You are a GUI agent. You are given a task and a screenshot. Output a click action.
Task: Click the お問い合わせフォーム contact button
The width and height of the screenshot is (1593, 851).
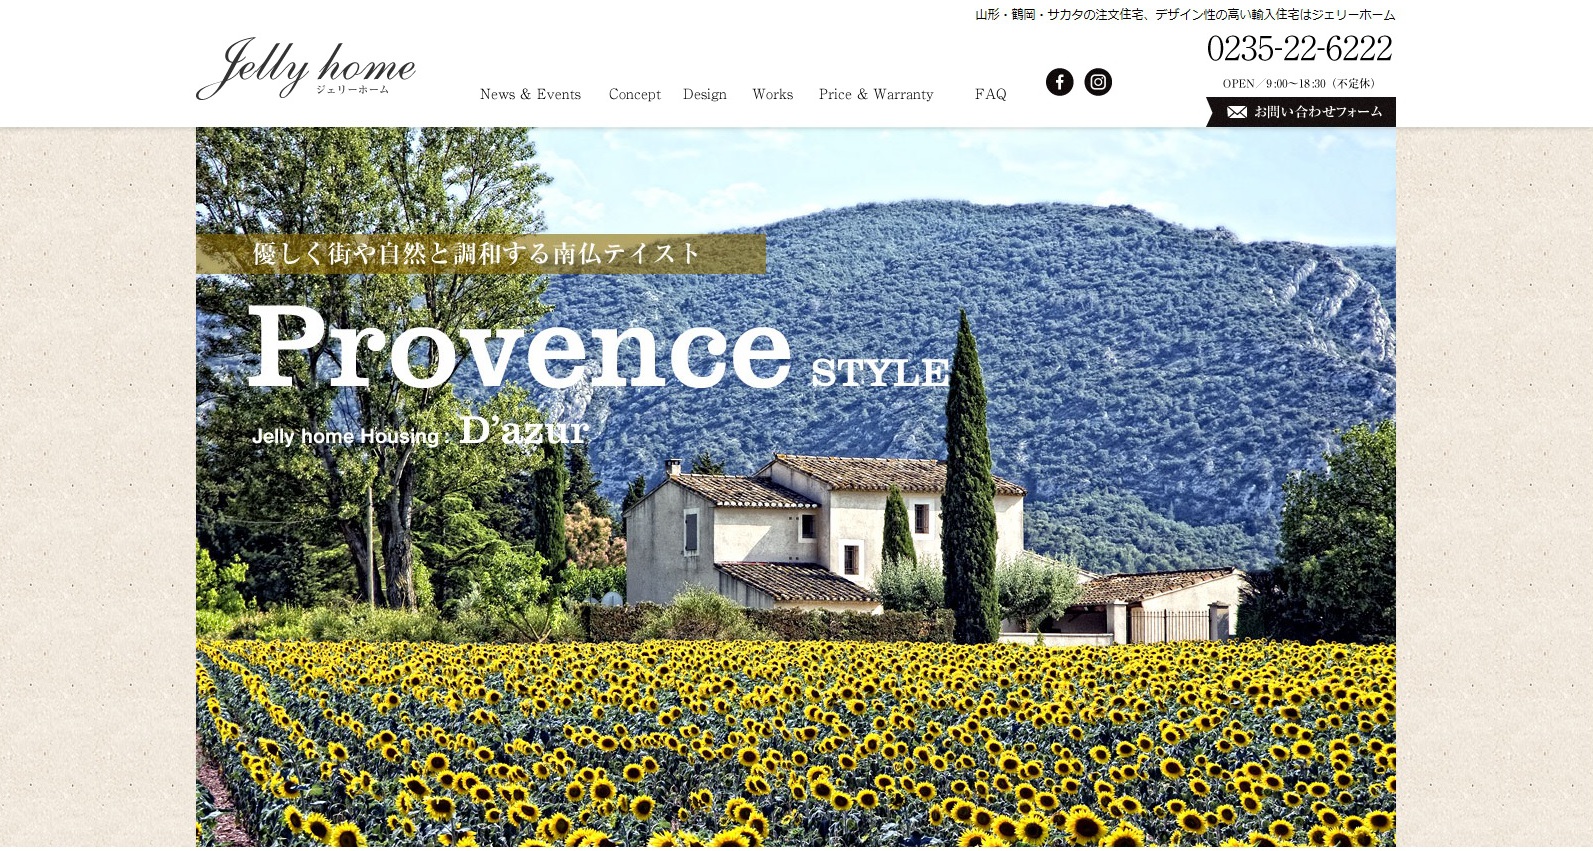coord(1301,112)
